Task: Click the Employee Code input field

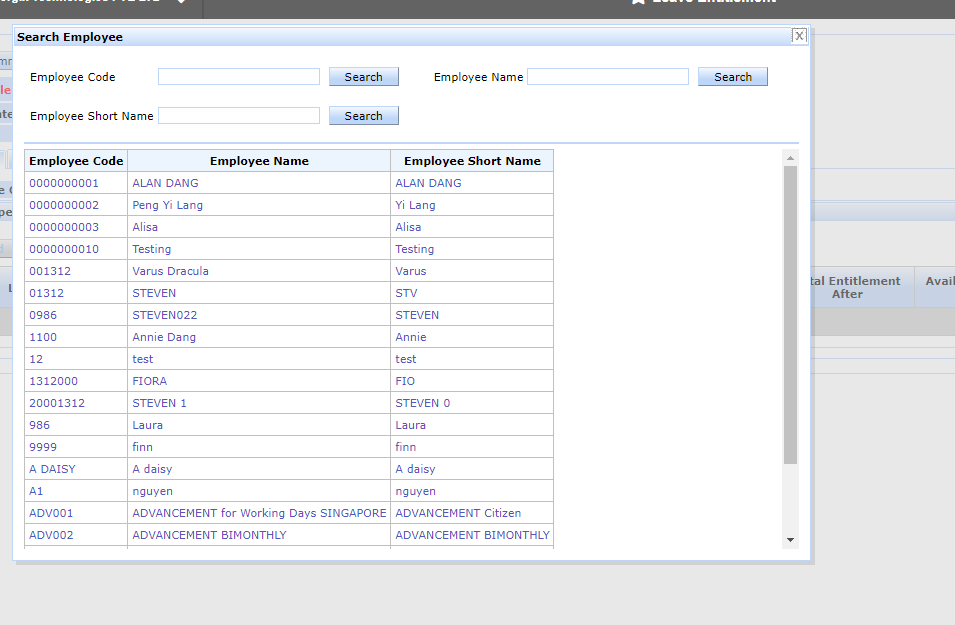Action: pos(239,77)
